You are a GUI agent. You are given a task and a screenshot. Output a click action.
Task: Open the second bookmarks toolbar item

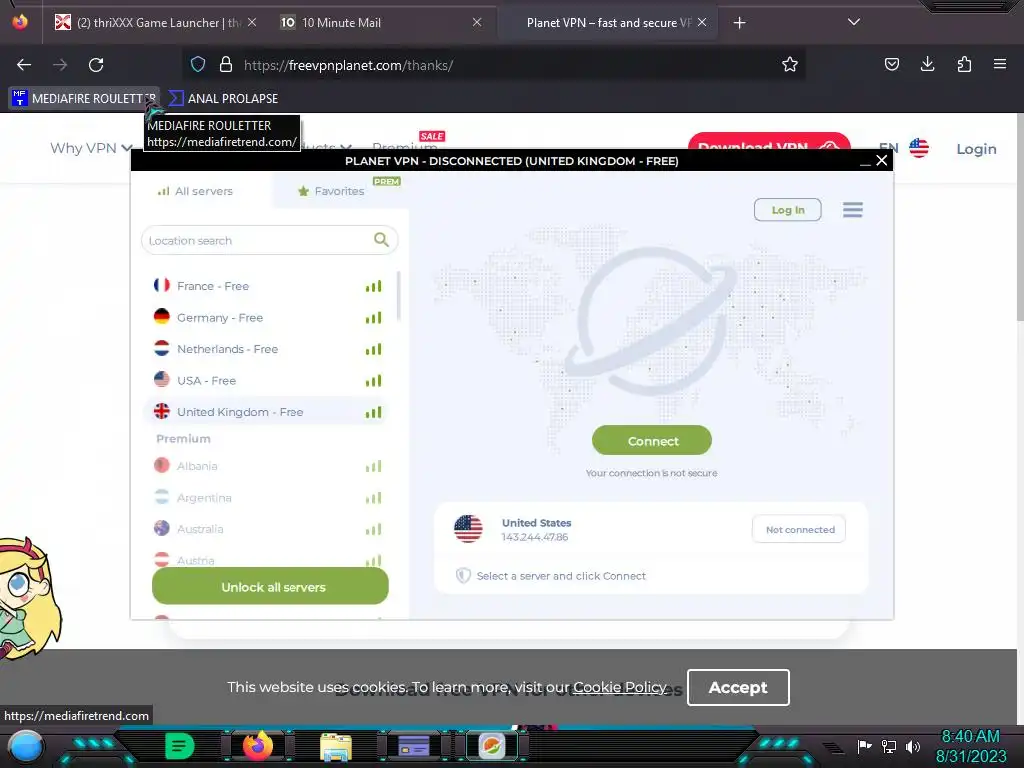pos(224,99)
